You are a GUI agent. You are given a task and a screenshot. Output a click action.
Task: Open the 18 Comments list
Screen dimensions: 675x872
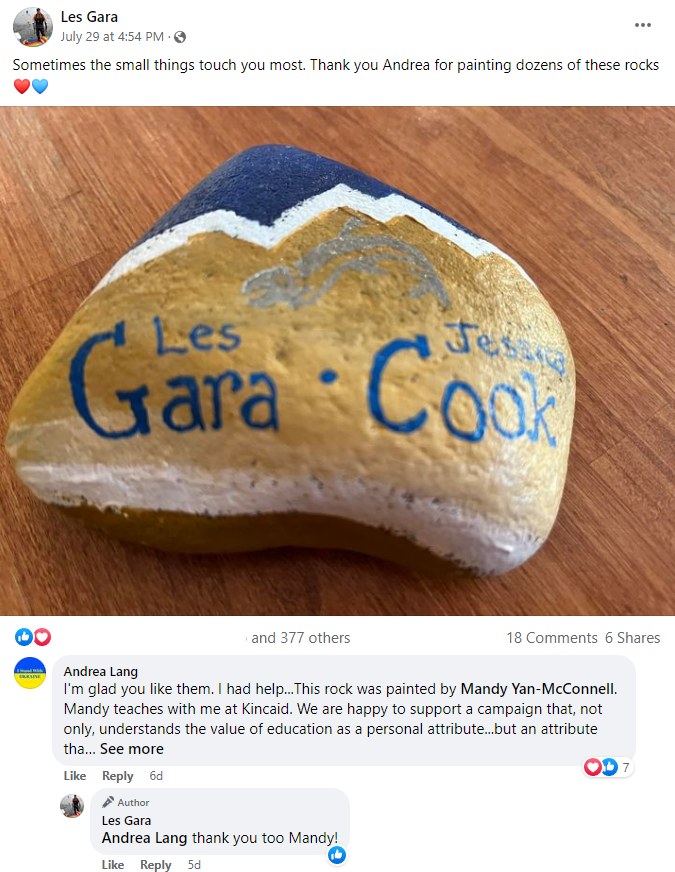pos(552,638)
